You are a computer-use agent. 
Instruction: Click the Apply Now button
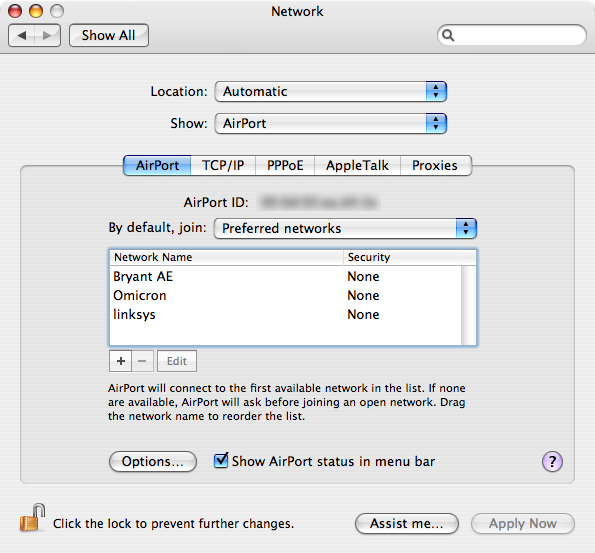pos(523,524)
